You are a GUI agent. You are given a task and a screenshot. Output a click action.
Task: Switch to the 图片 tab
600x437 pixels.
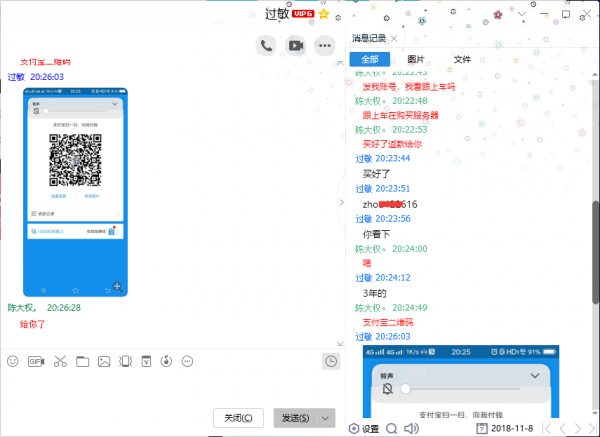(x=416, y=59)
